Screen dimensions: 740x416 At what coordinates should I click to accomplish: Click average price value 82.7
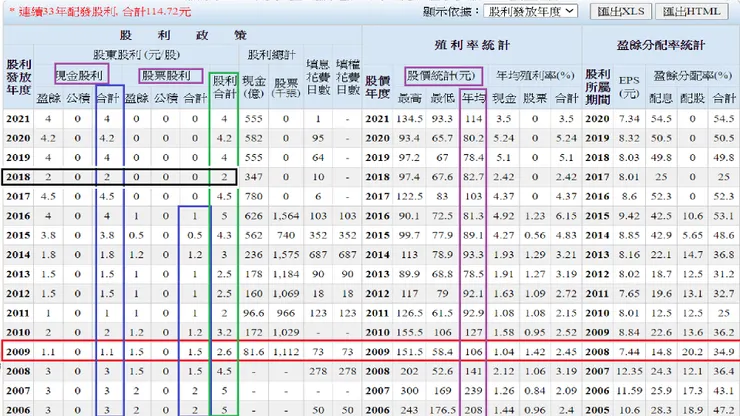coord(473,177)
